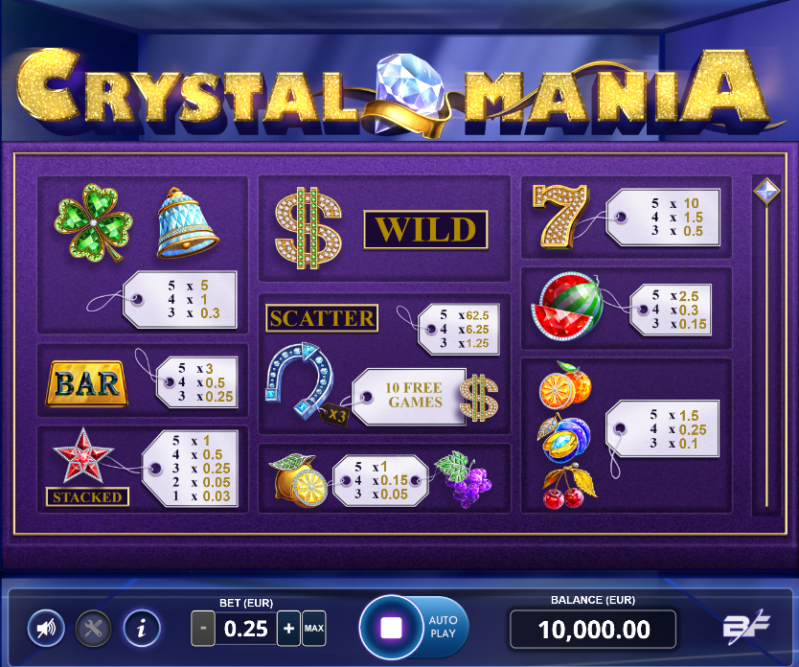Click the golden seven symbol

pyautogui.click(x=561, y=217)
